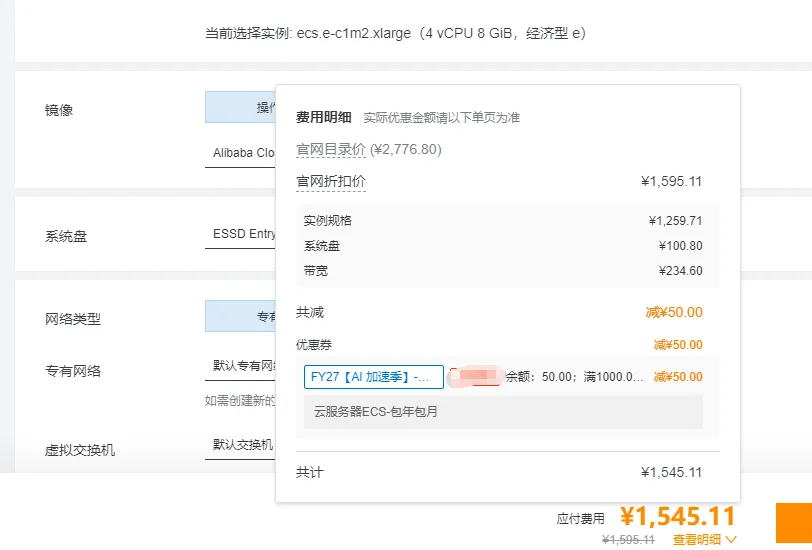Click the 实际优惠金额请以下单页为准 note
812x550 pixels.
(x=442, y=118)
